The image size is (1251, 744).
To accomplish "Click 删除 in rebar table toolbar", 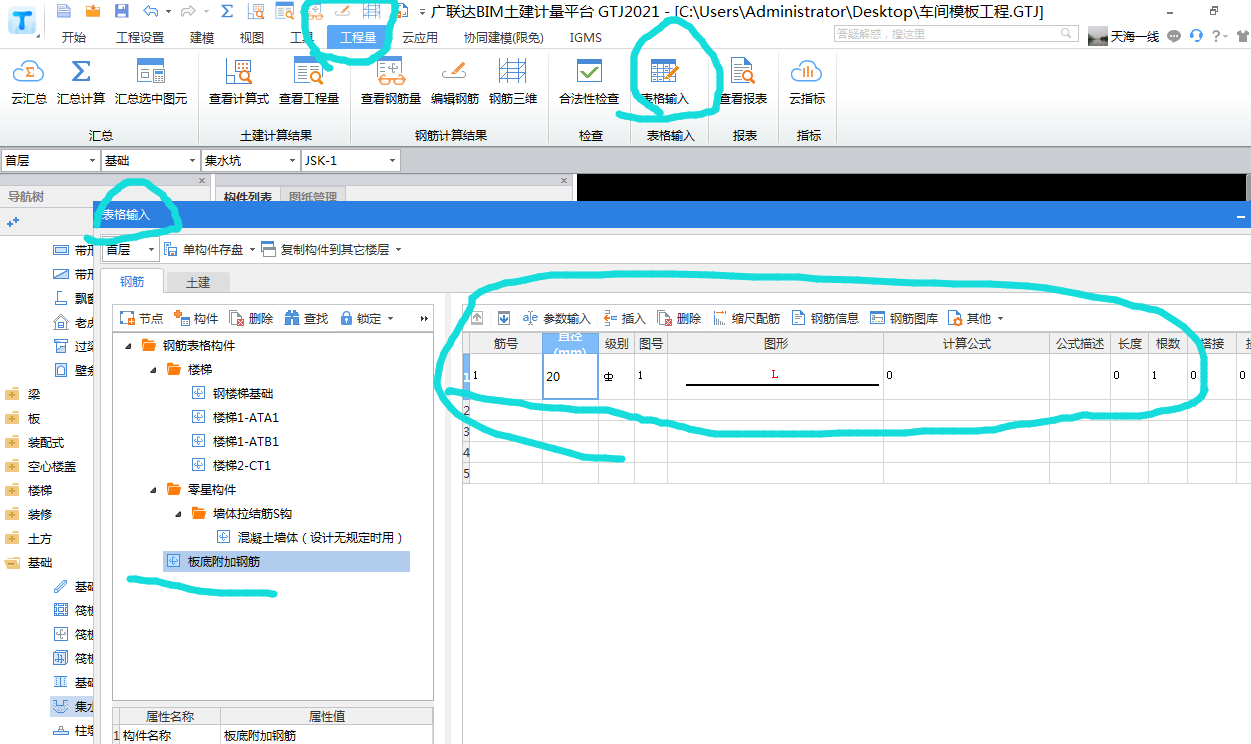I will (679, 318).
